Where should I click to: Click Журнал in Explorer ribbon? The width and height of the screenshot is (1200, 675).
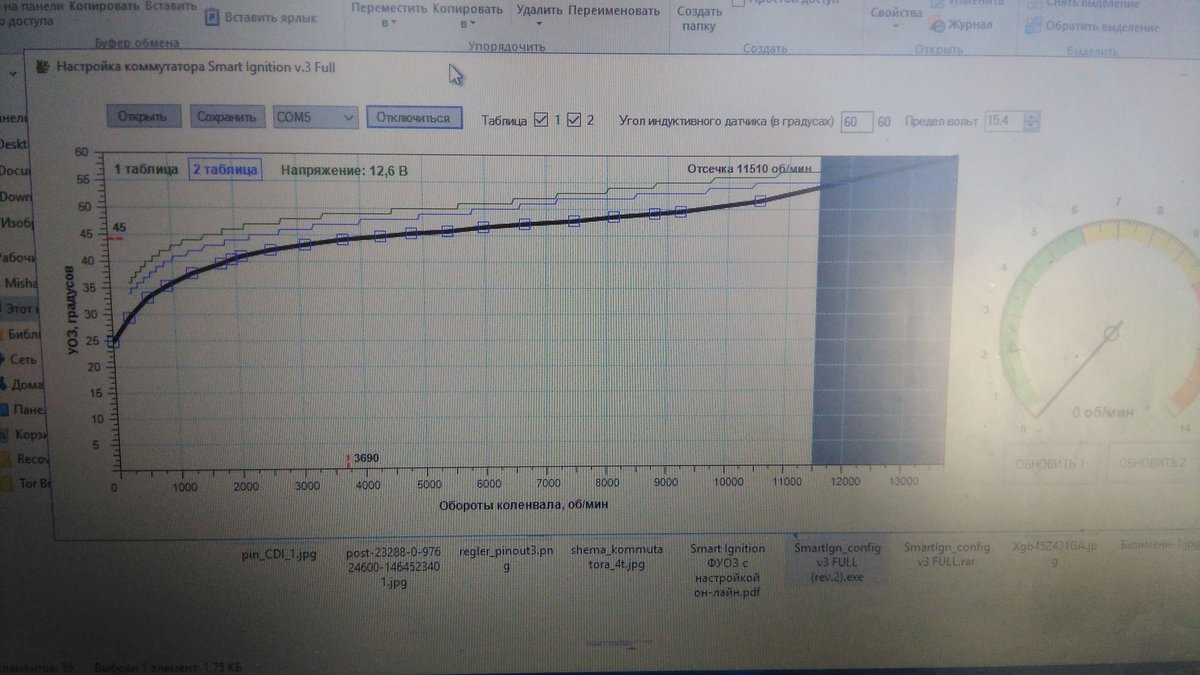click(961, 24)
